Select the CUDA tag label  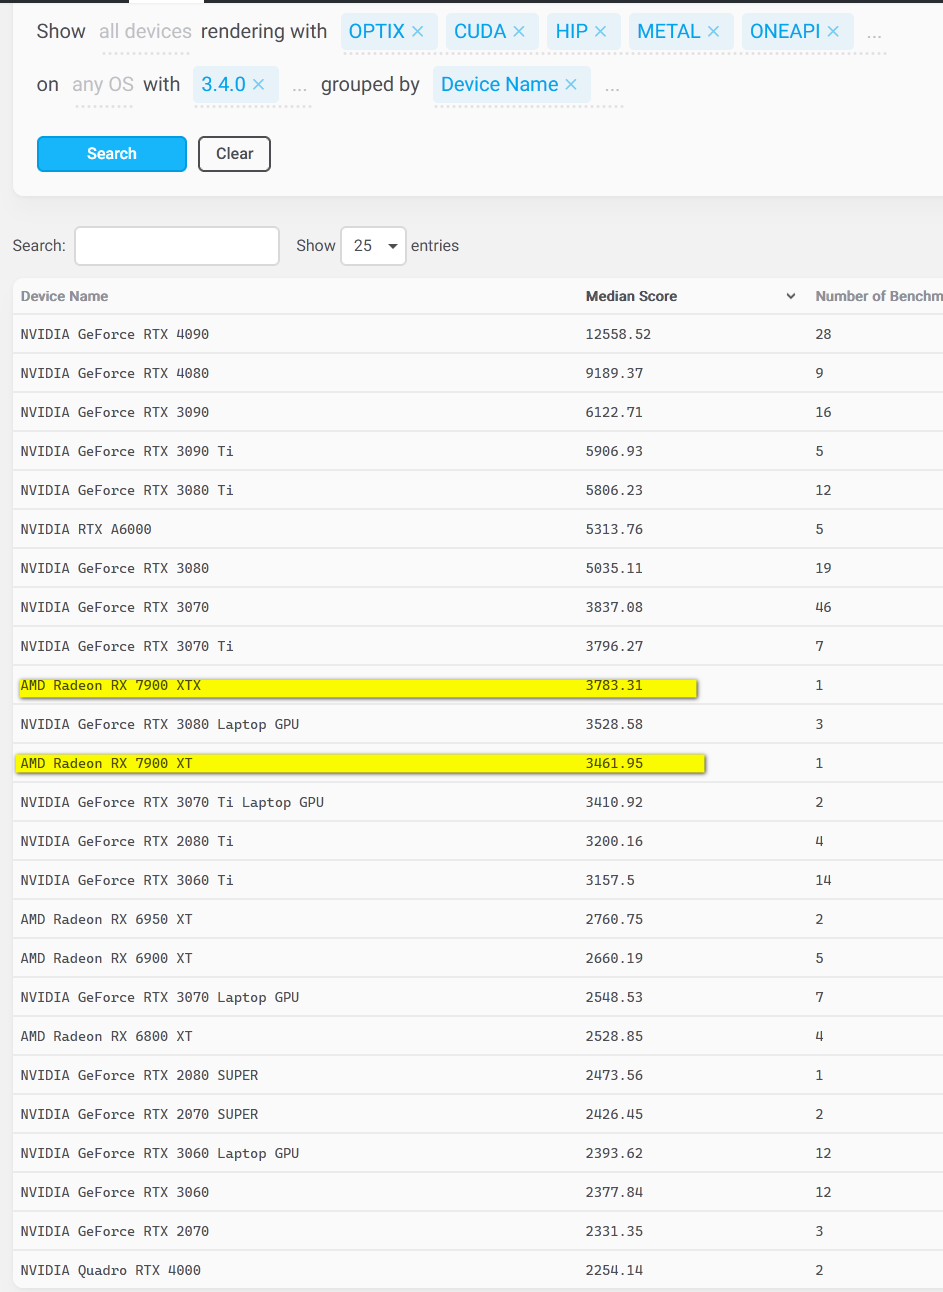point(480,32)
